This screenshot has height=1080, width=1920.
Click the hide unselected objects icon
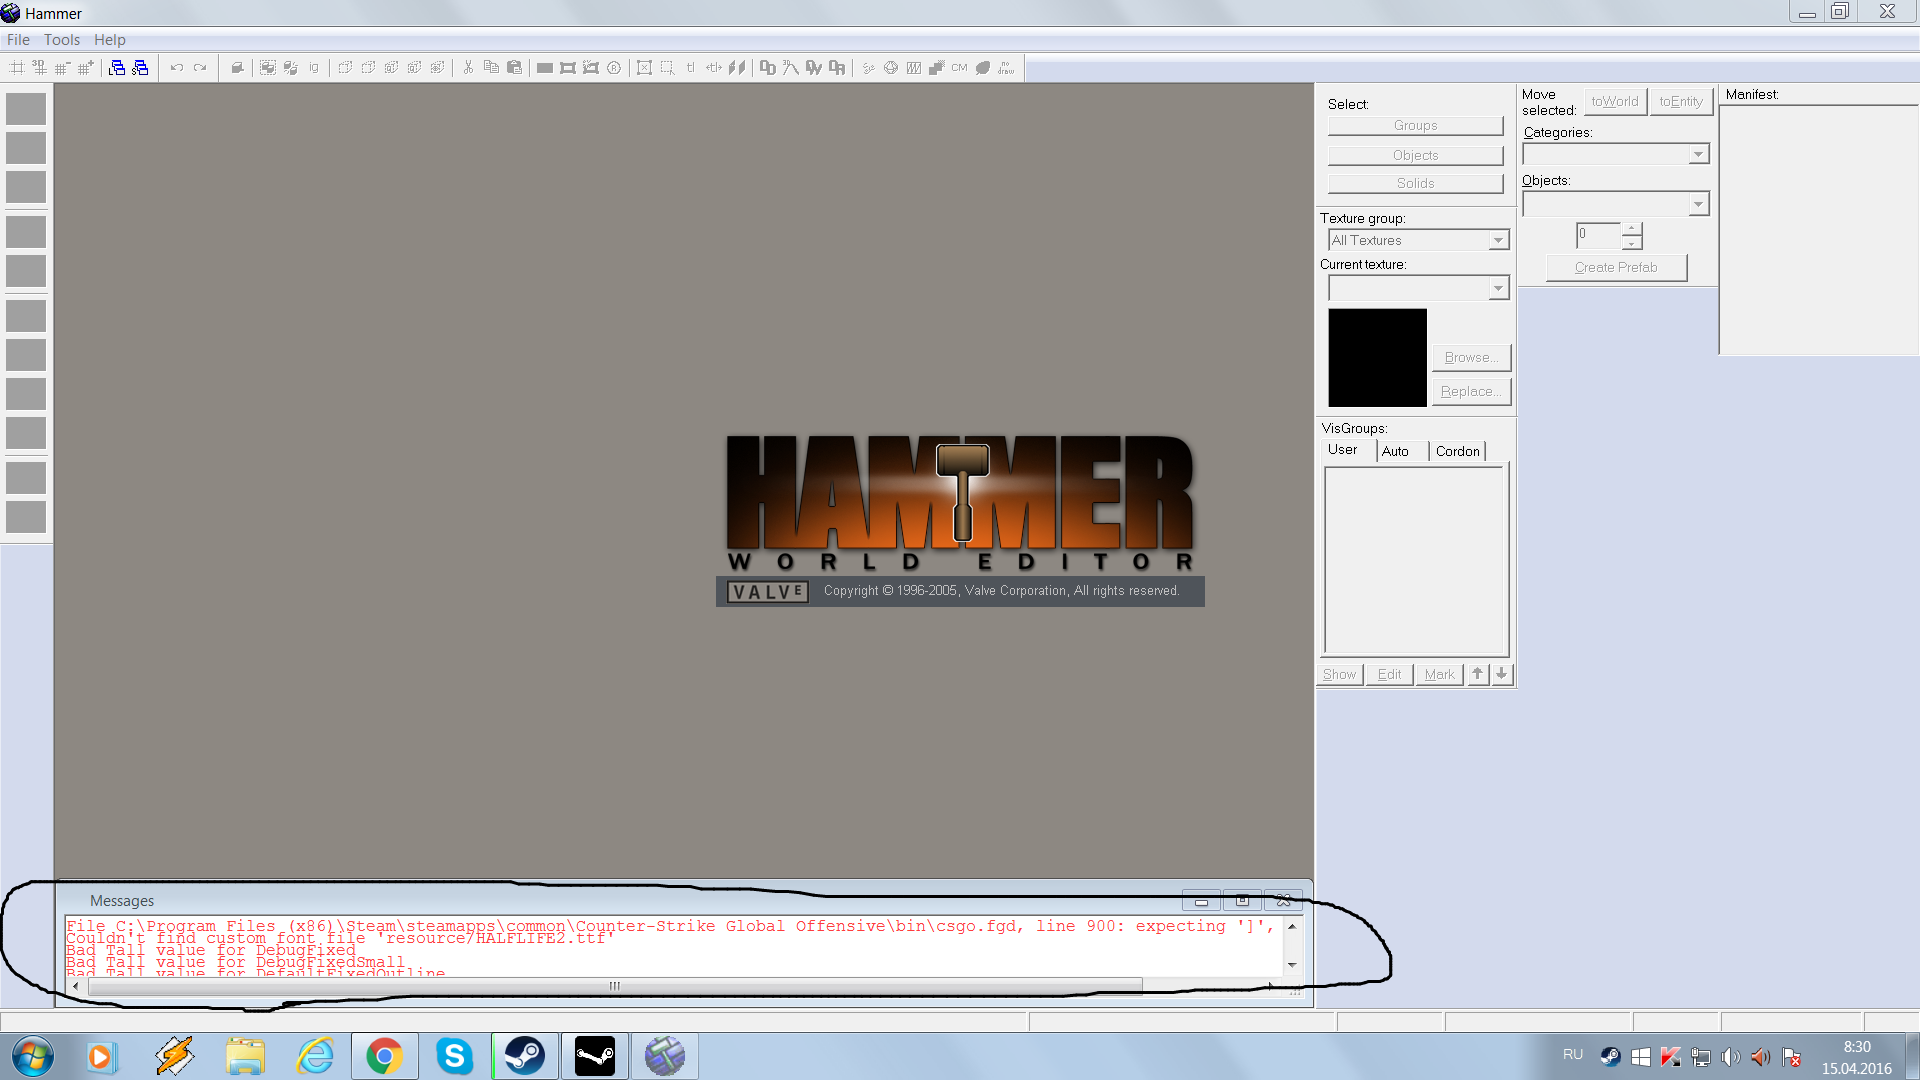[x=368, y=68]
